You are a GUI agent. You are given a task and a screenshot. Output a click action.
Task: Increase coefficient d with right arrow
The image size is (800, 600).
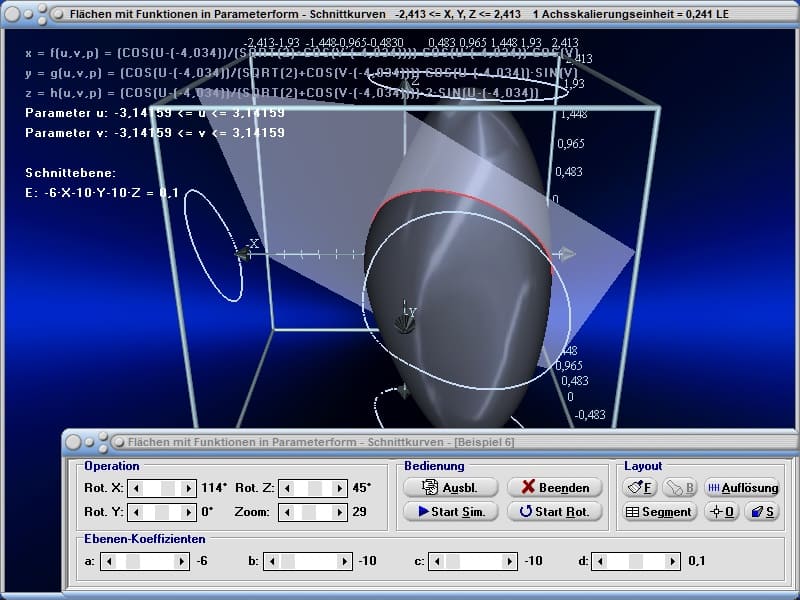tap(673, 561)
